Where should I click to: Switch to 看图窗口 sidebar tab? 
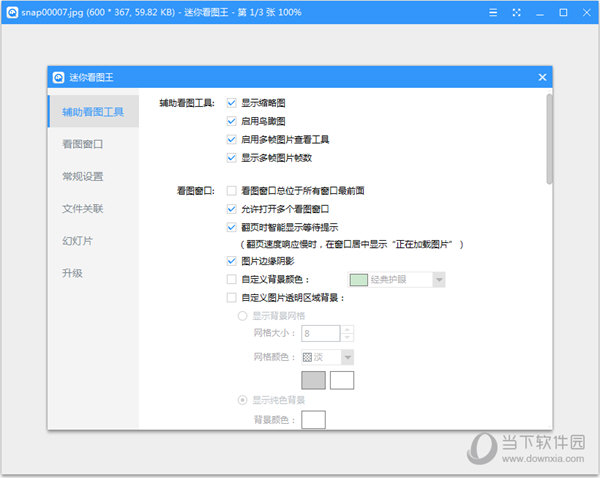click(93, 144)
